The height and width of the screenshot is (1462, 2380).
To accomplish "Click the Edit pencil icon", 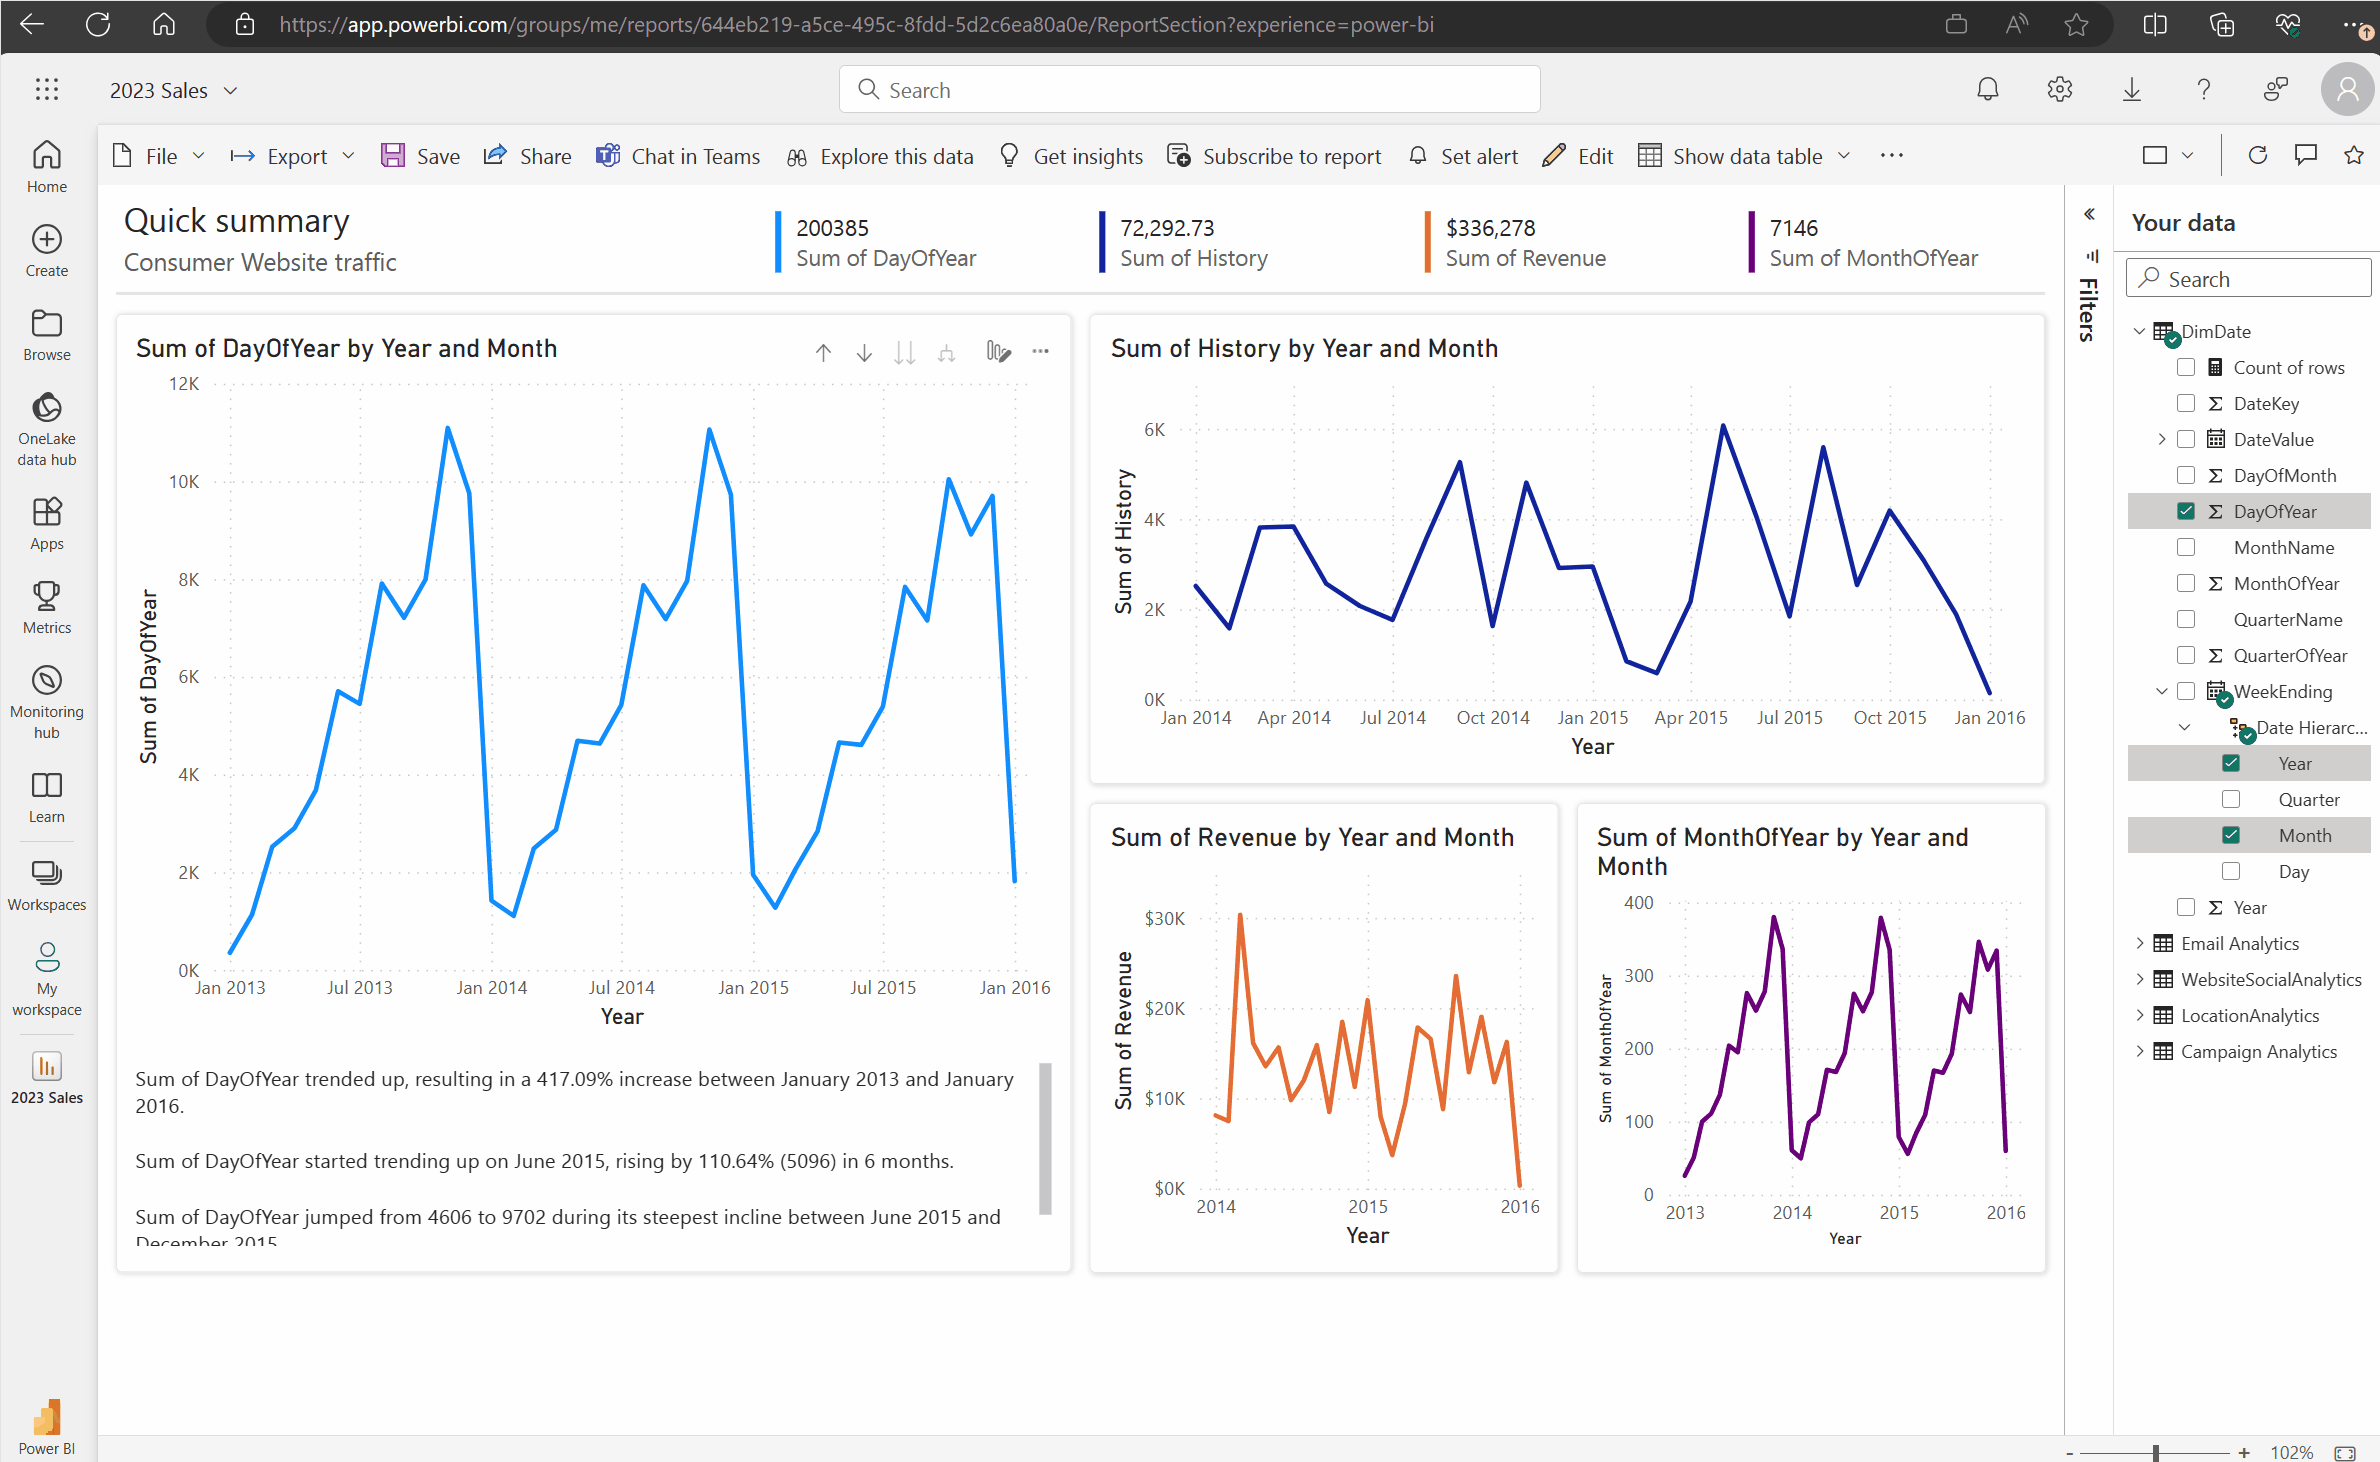I will tap(1550, 156).
